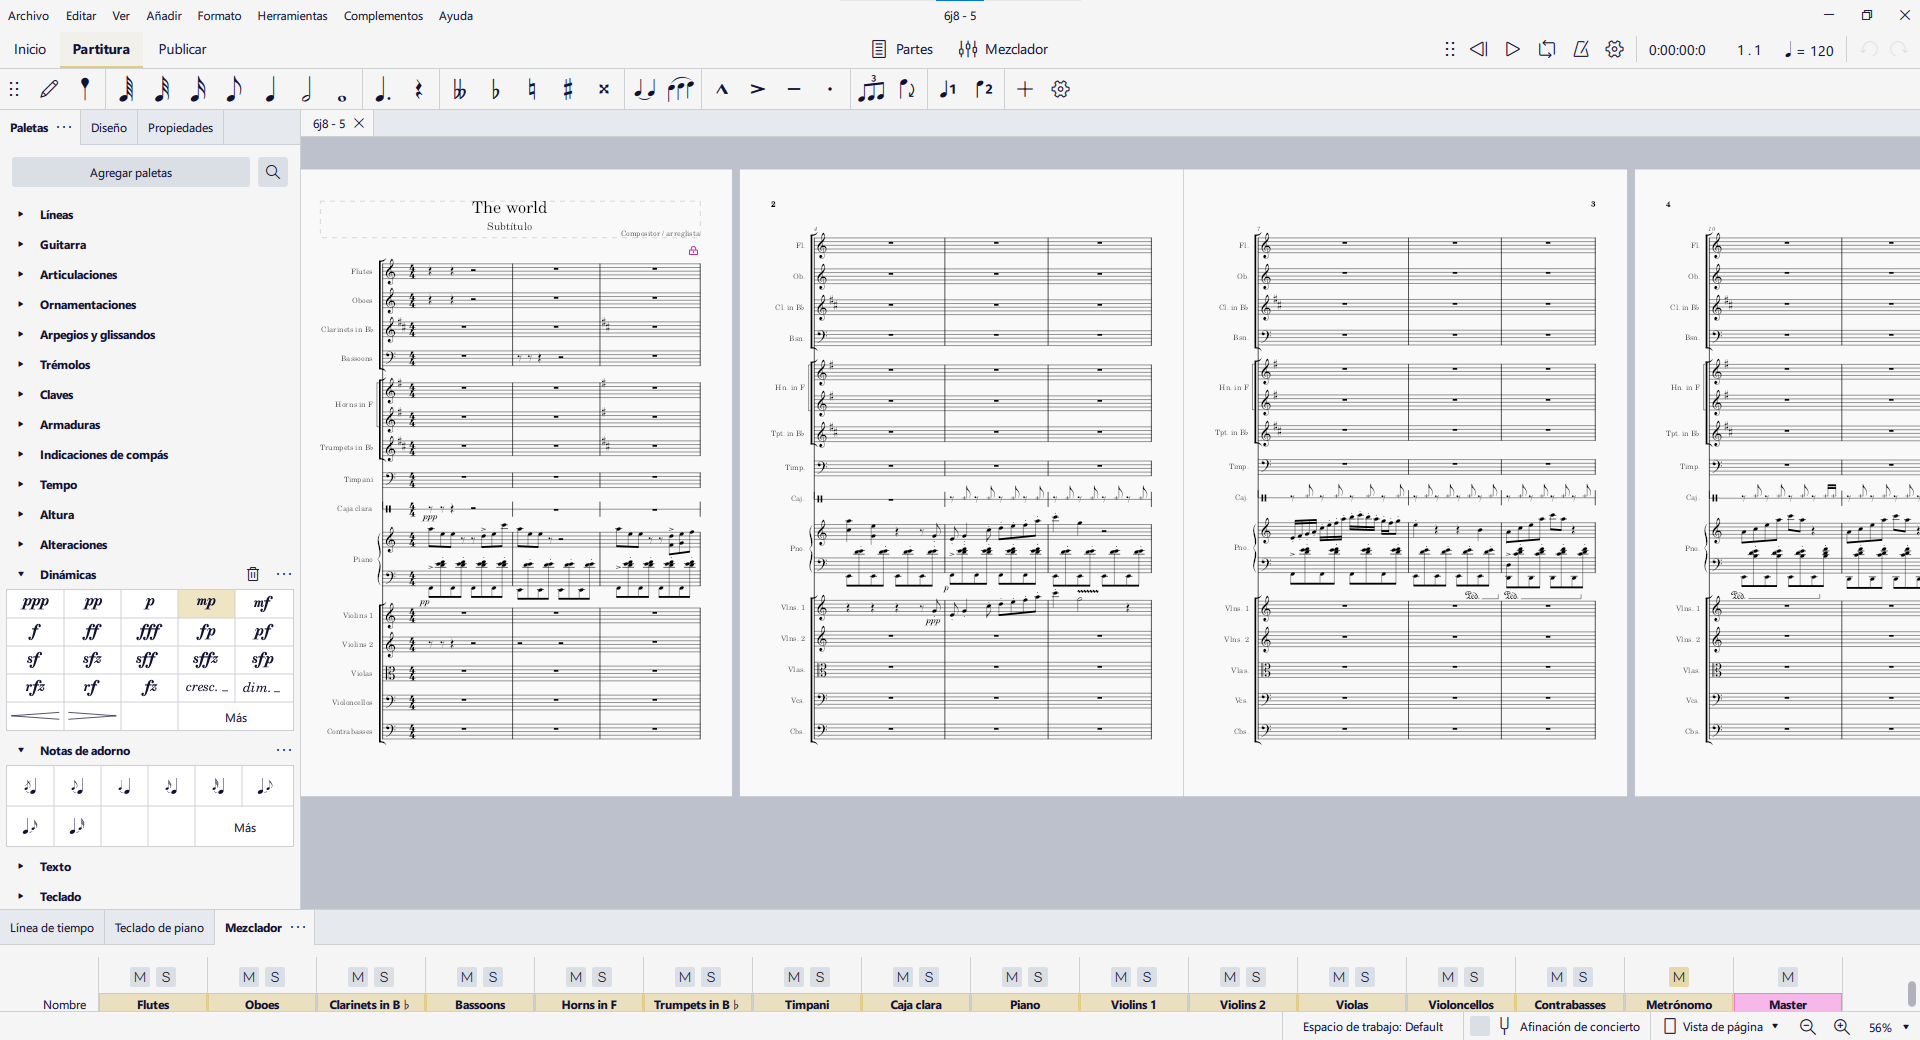Viewport: 1920px width, 1040px height.
Task: Start playback
Action: [1513, 49]
